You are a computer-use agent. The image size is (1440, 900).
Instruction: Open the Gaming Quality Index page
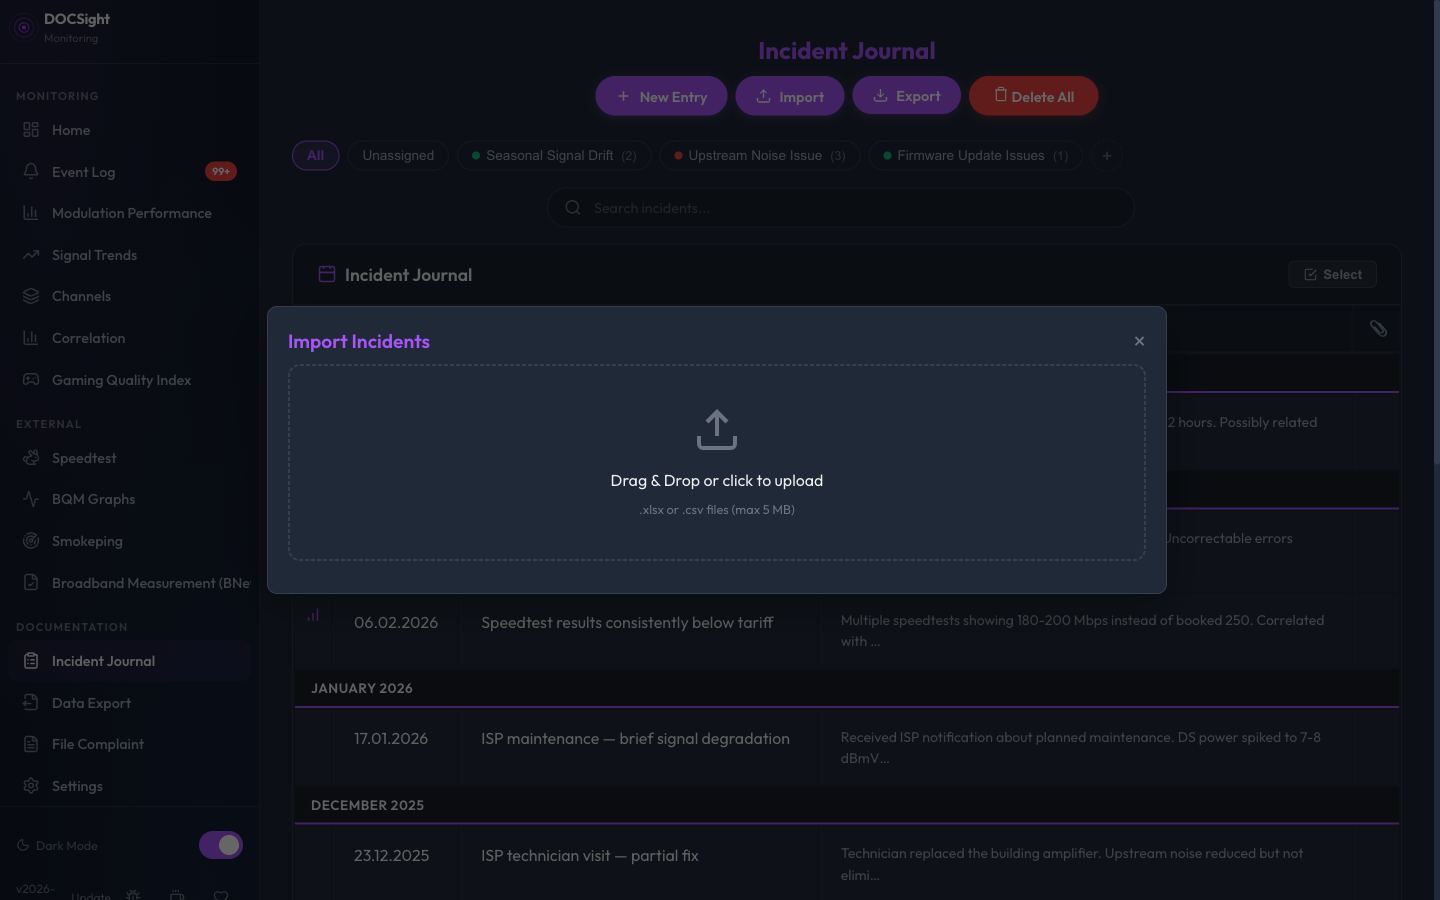pos(121,379)
